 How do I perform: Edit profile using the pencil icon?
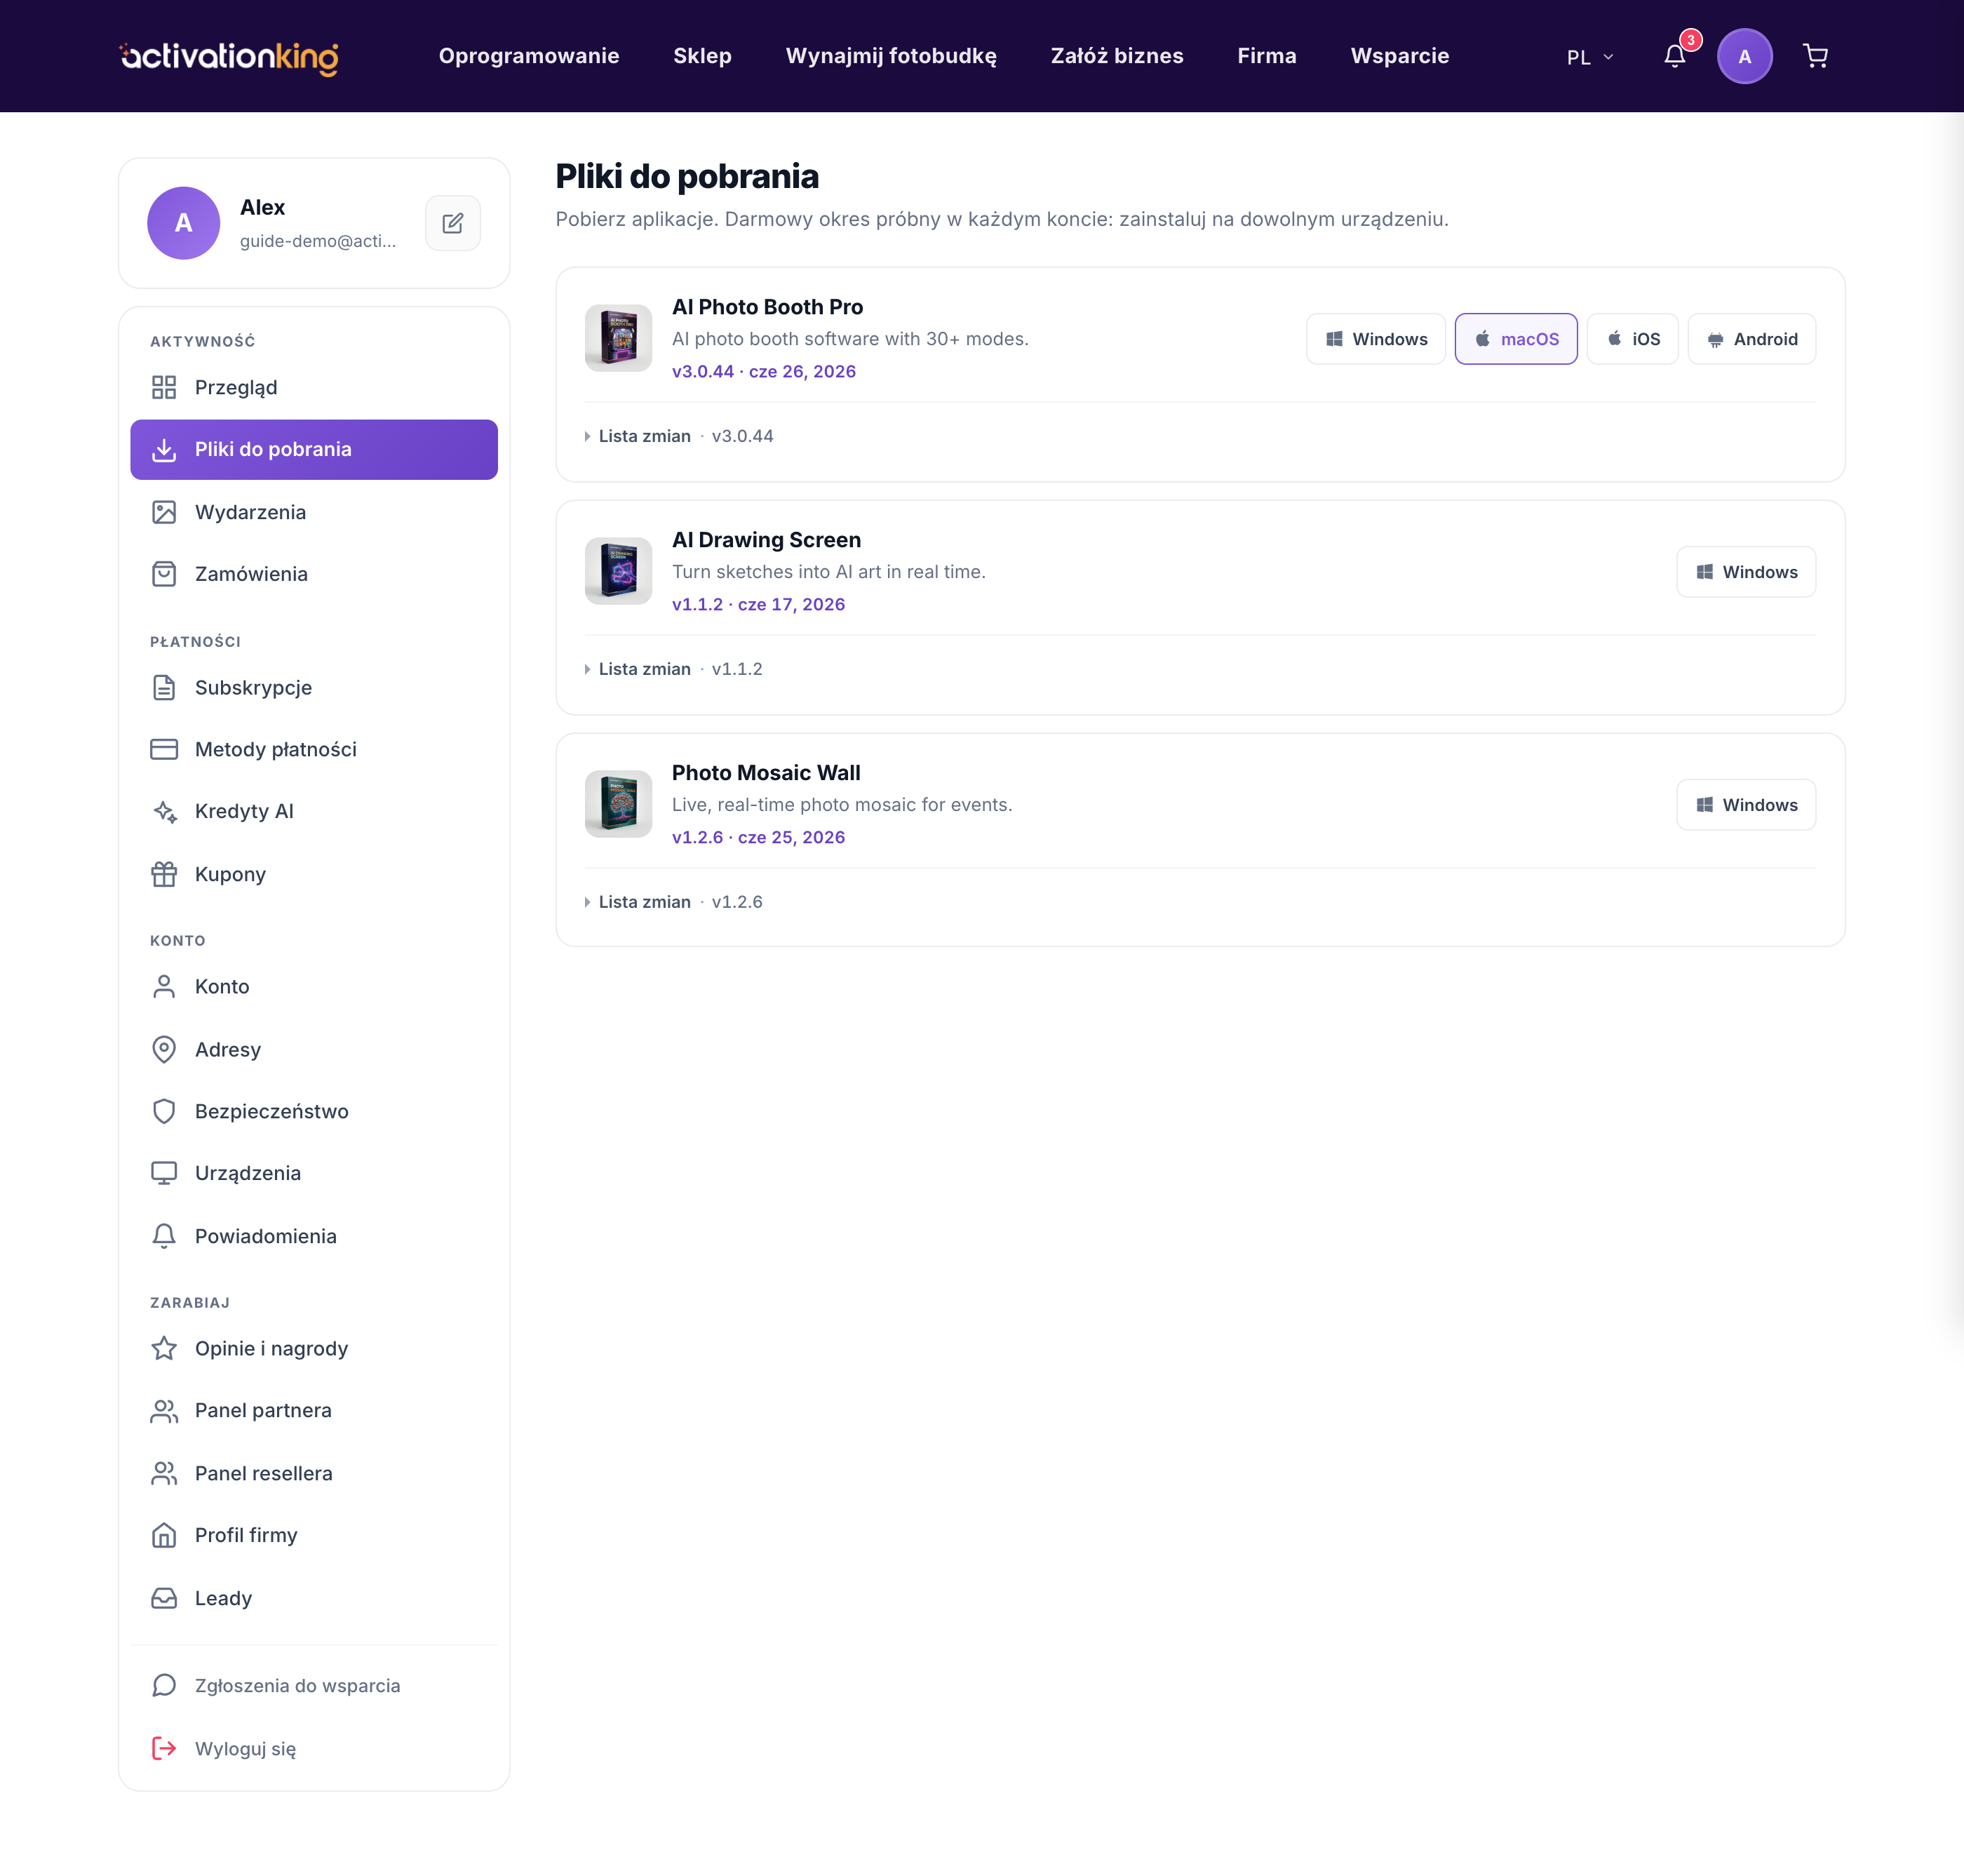[x=453, y=223]
